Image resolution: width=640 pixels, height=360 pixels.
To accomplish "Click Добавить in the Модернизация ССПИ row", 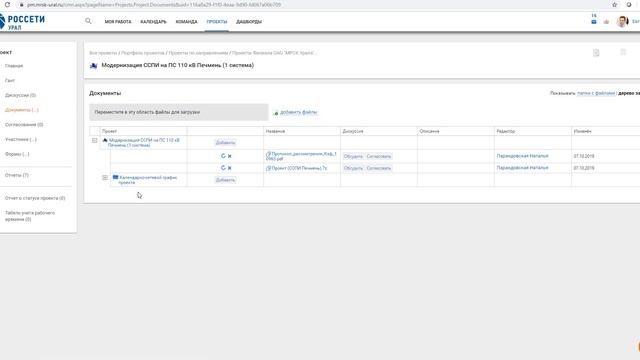I will pyautogui.click(x=225, y=142).
